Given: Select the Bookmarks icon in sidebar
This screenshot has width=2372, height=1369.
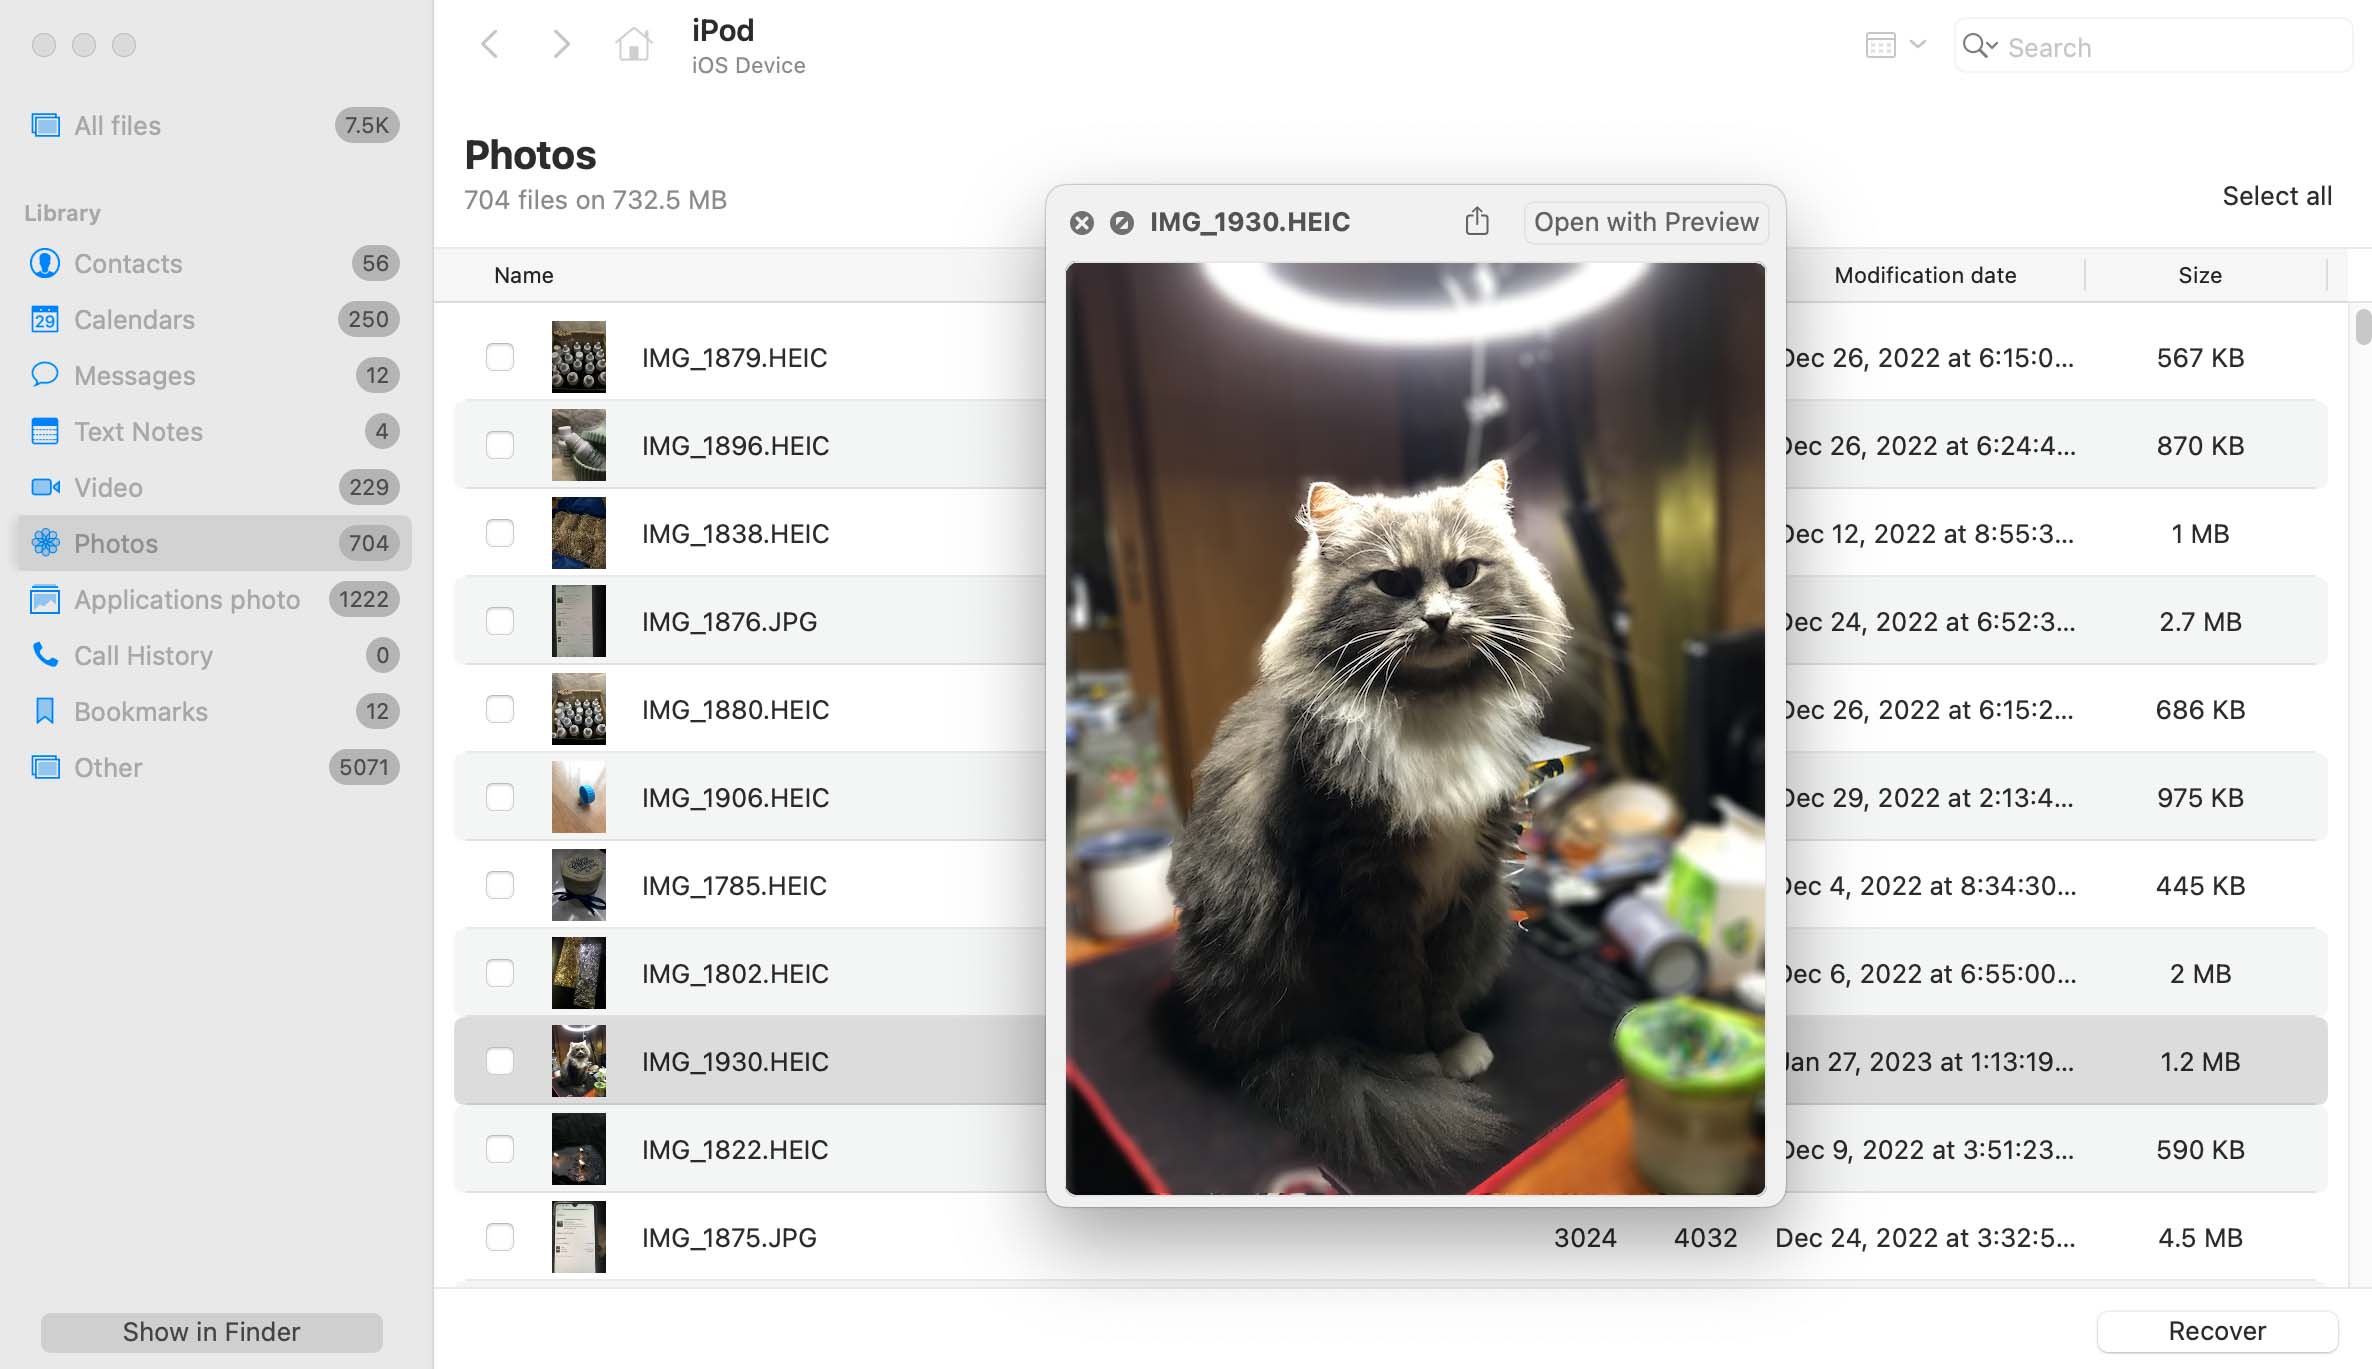Looking at the screenshot, I should click(45, 711).
